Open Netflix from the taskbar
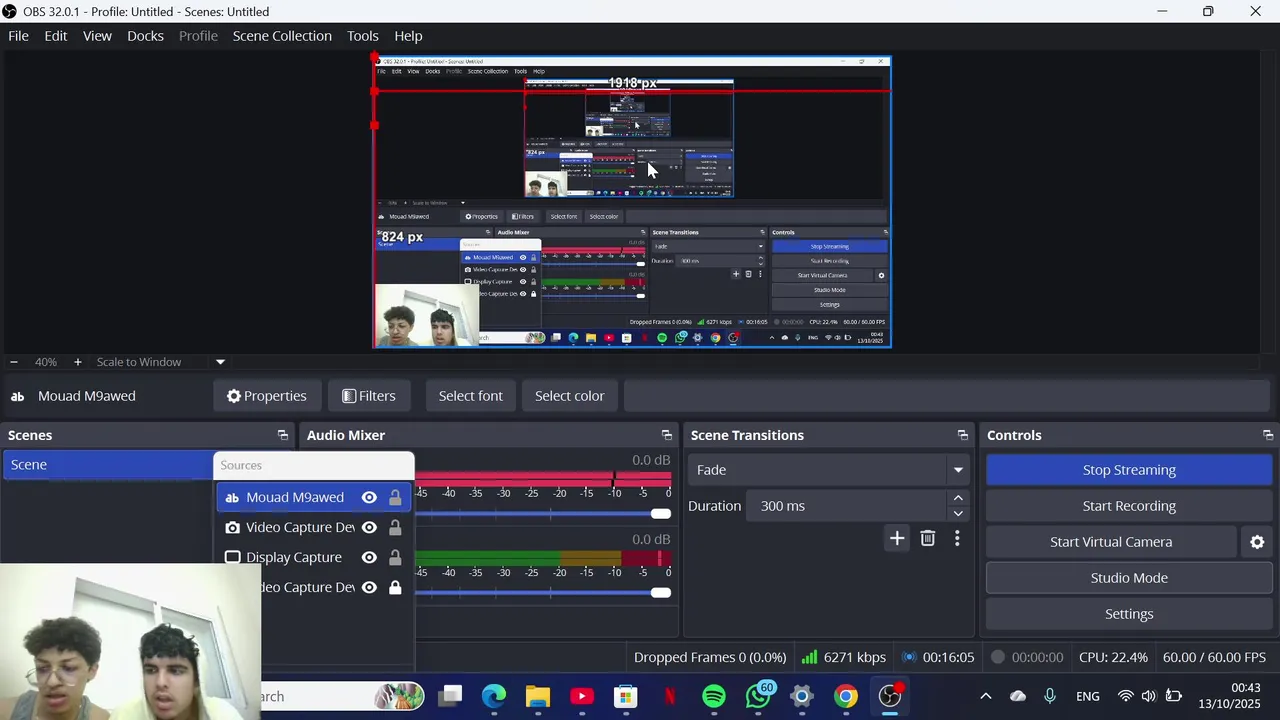 click(670, 696)
